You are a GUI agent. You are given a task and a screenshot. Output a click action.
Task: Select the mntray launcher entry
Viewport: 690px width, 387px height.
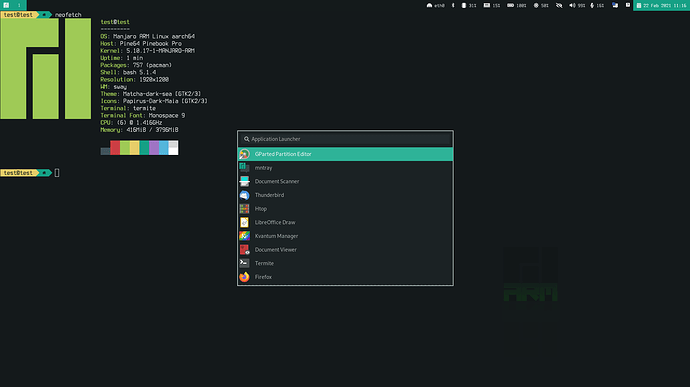click(x=345, y=168)
